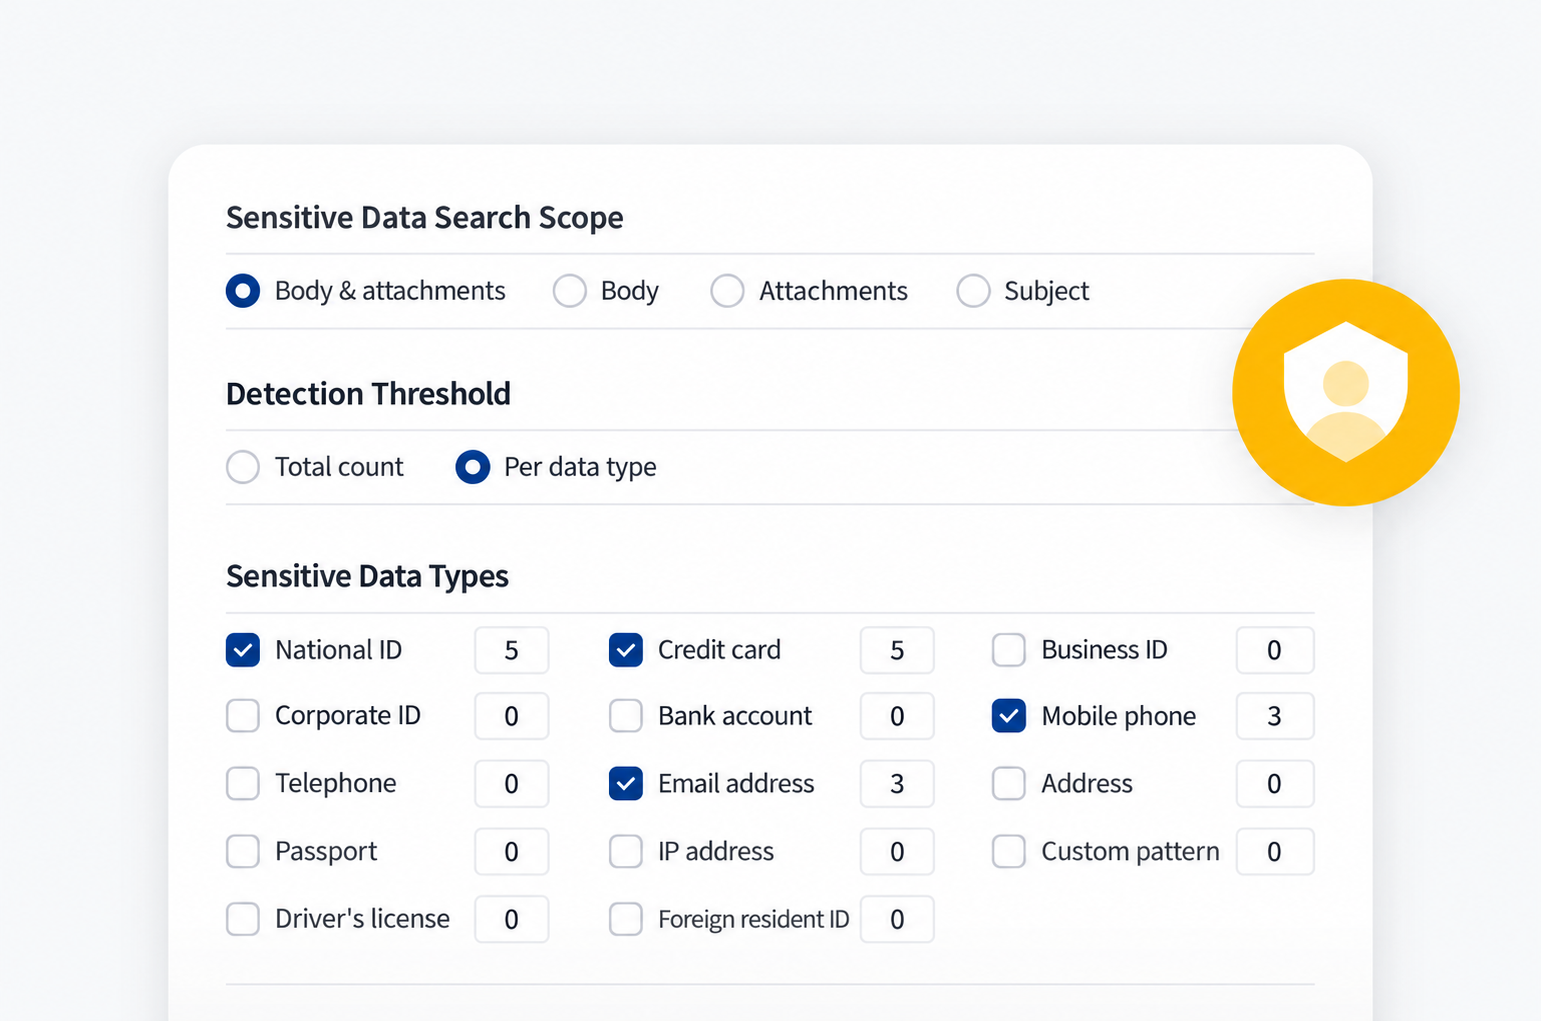
Task: Disable the Email address checkbox
Action: [626, 784]
